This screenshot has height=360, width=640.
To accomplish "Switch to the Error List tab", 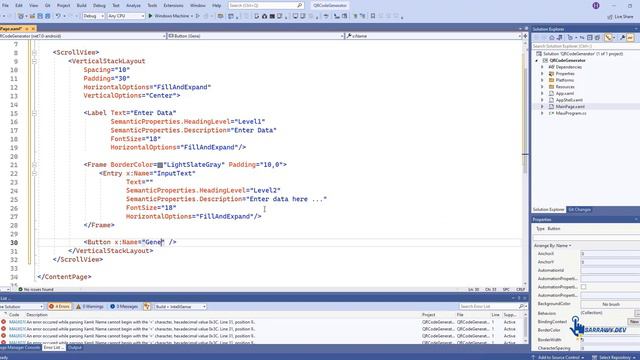I will pos(53,348).
